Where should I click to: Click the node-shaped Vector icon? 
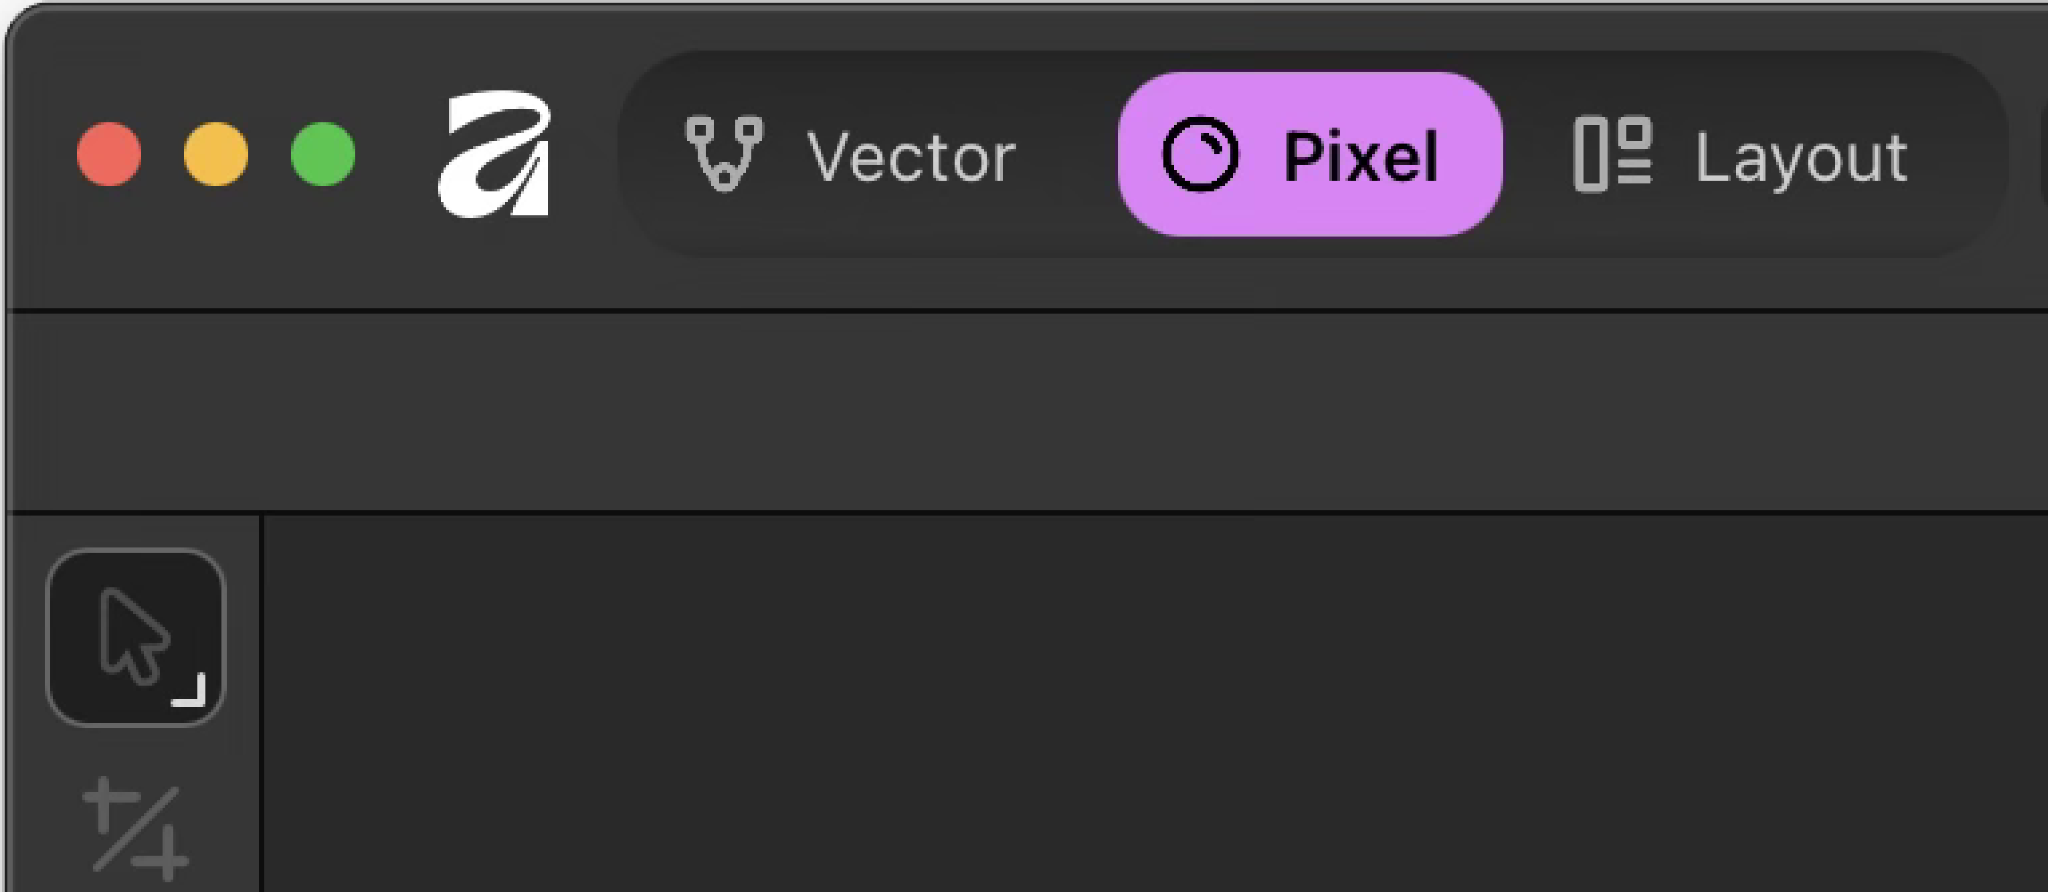click(724, 154)
